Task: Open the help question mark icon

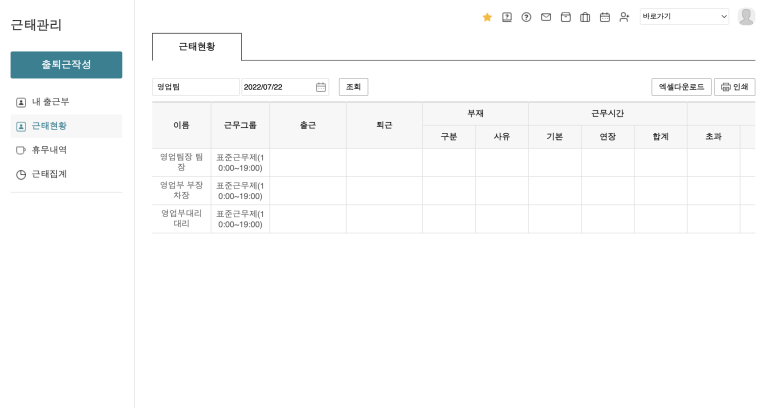Action: (x=526, y=17)
